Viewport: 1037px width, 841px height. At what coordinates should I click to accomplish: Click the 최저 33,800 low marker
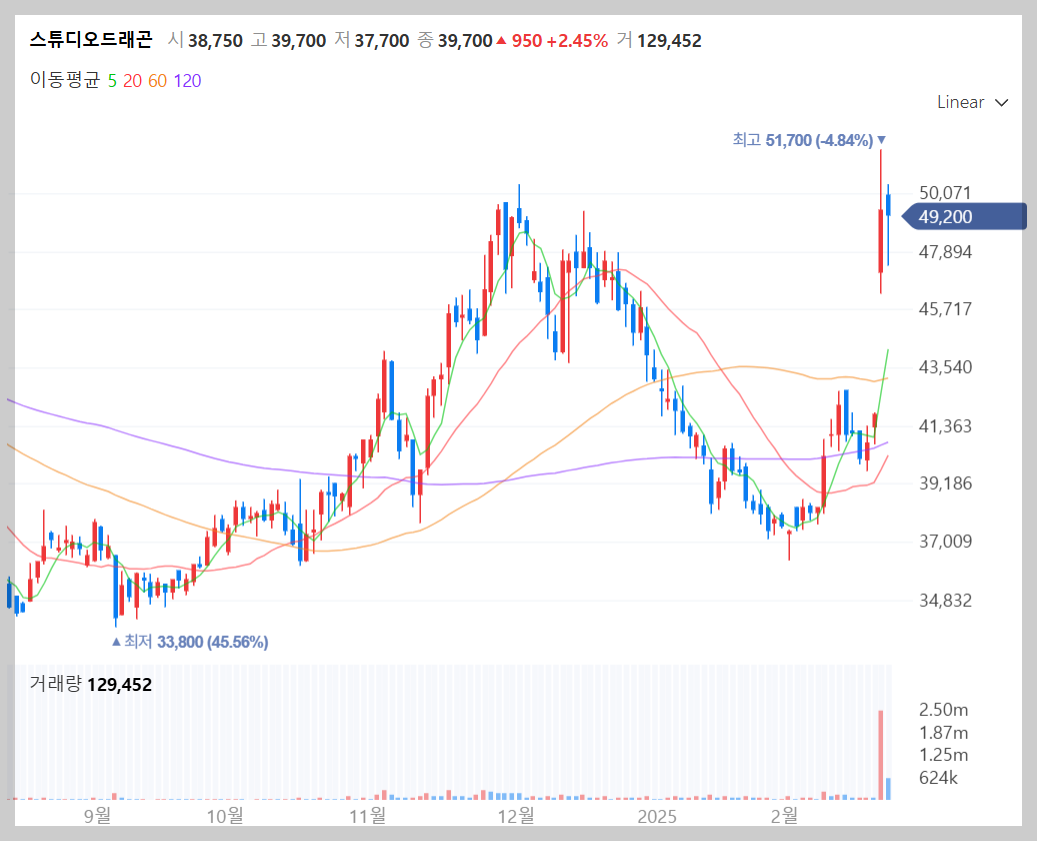tap(190, 642)
